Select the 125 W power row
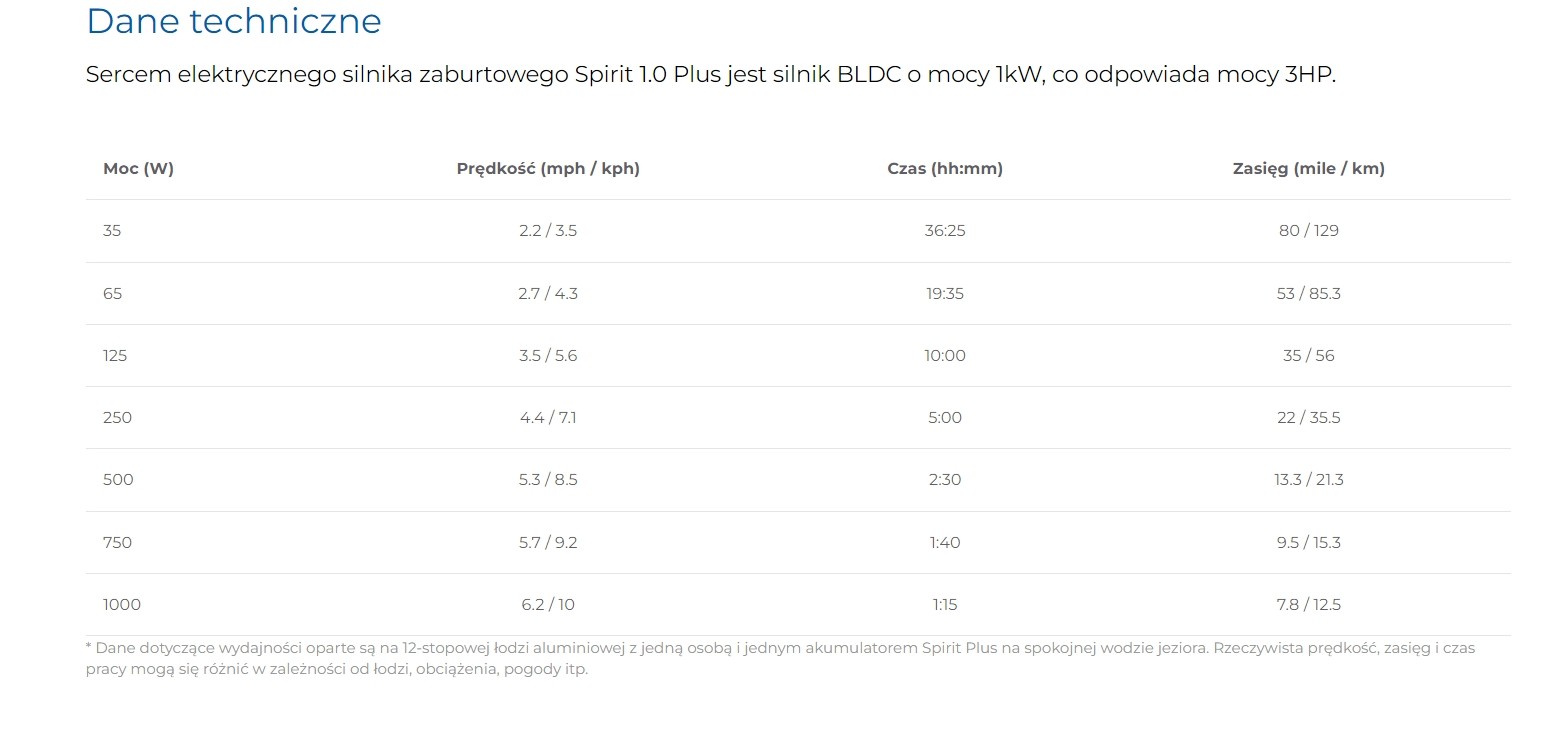 tap(115, 356)
